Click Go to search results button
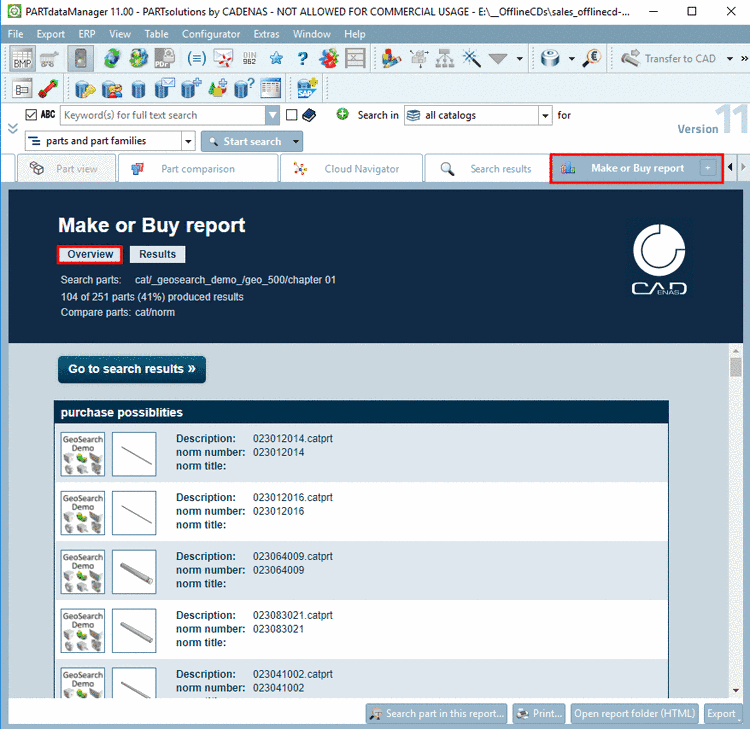 pyautogui.click(x=132, y=369)
